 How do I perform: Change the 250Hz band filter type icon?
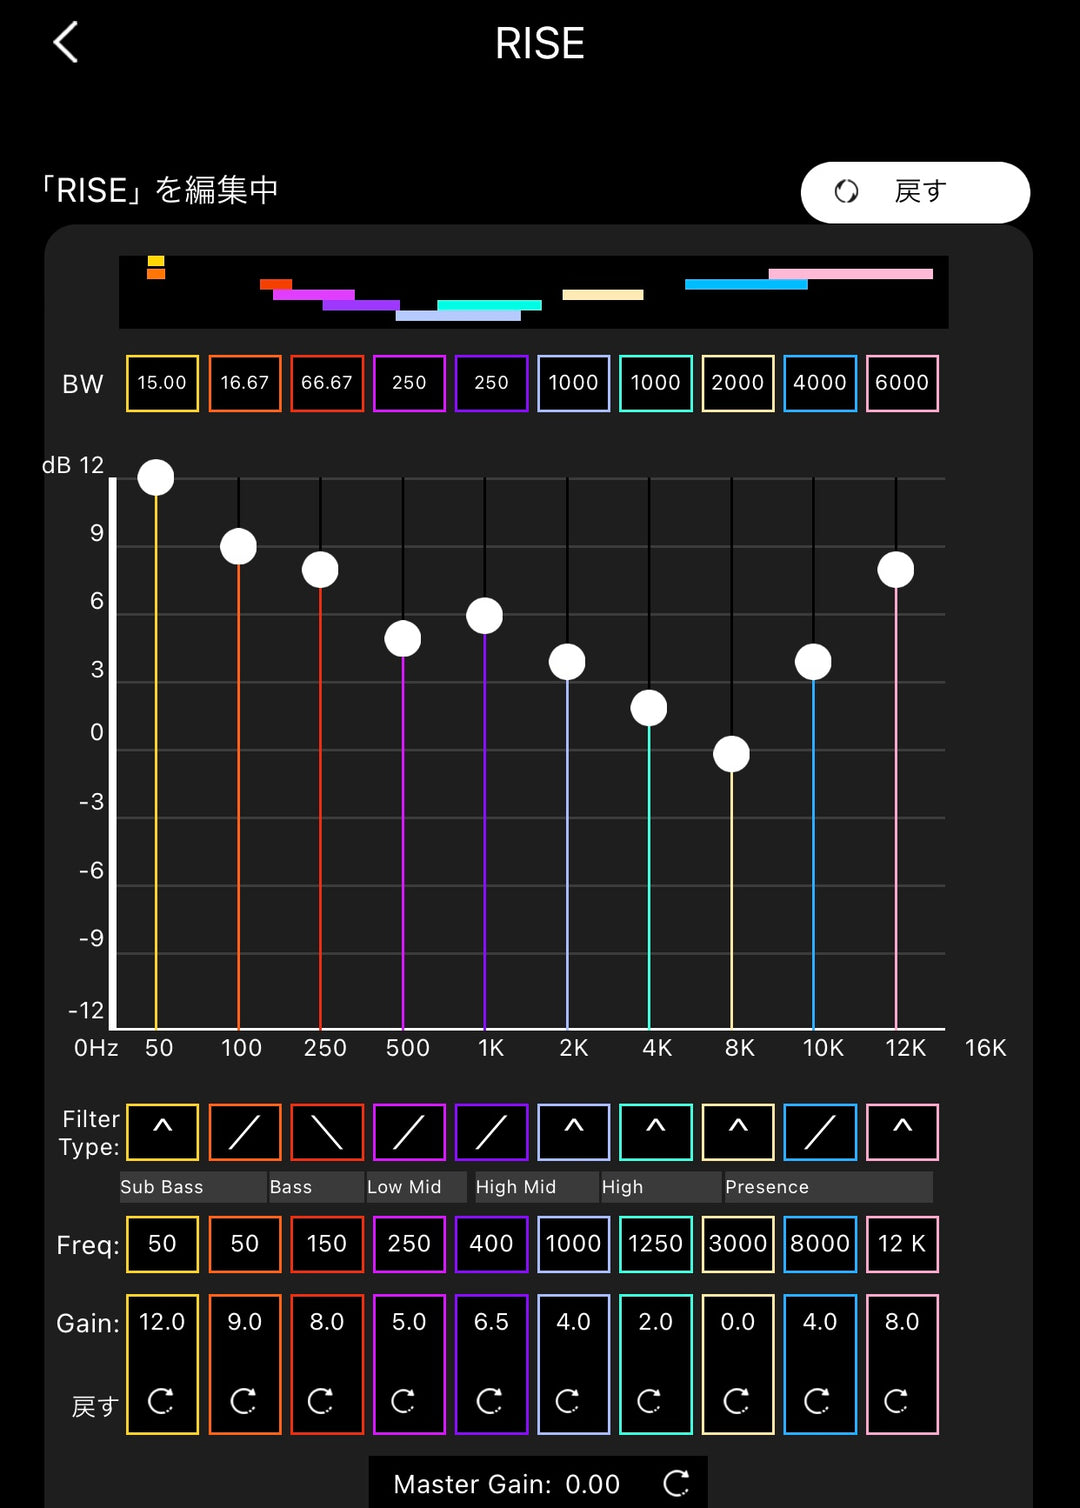(x=327, y=1131)
